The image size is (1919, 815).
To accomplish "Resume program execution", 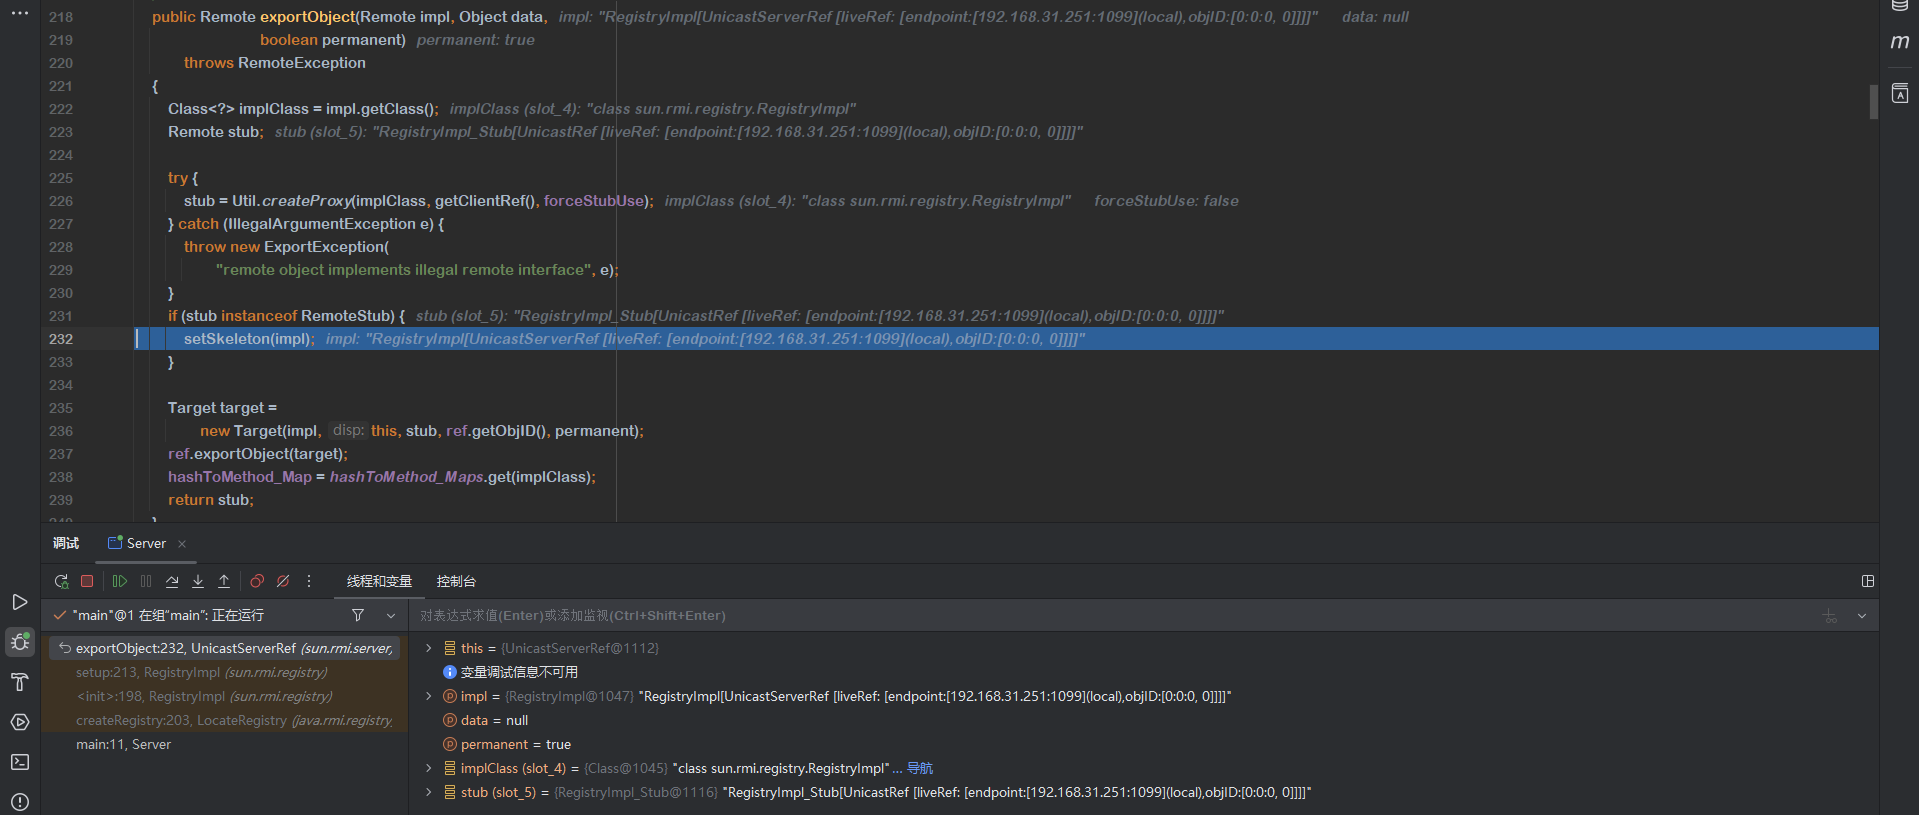I will (x=120, y=581).
